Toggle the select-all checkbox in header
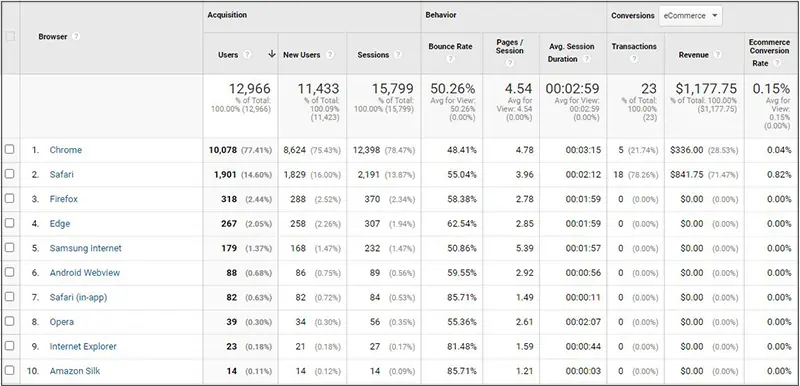 10,37
